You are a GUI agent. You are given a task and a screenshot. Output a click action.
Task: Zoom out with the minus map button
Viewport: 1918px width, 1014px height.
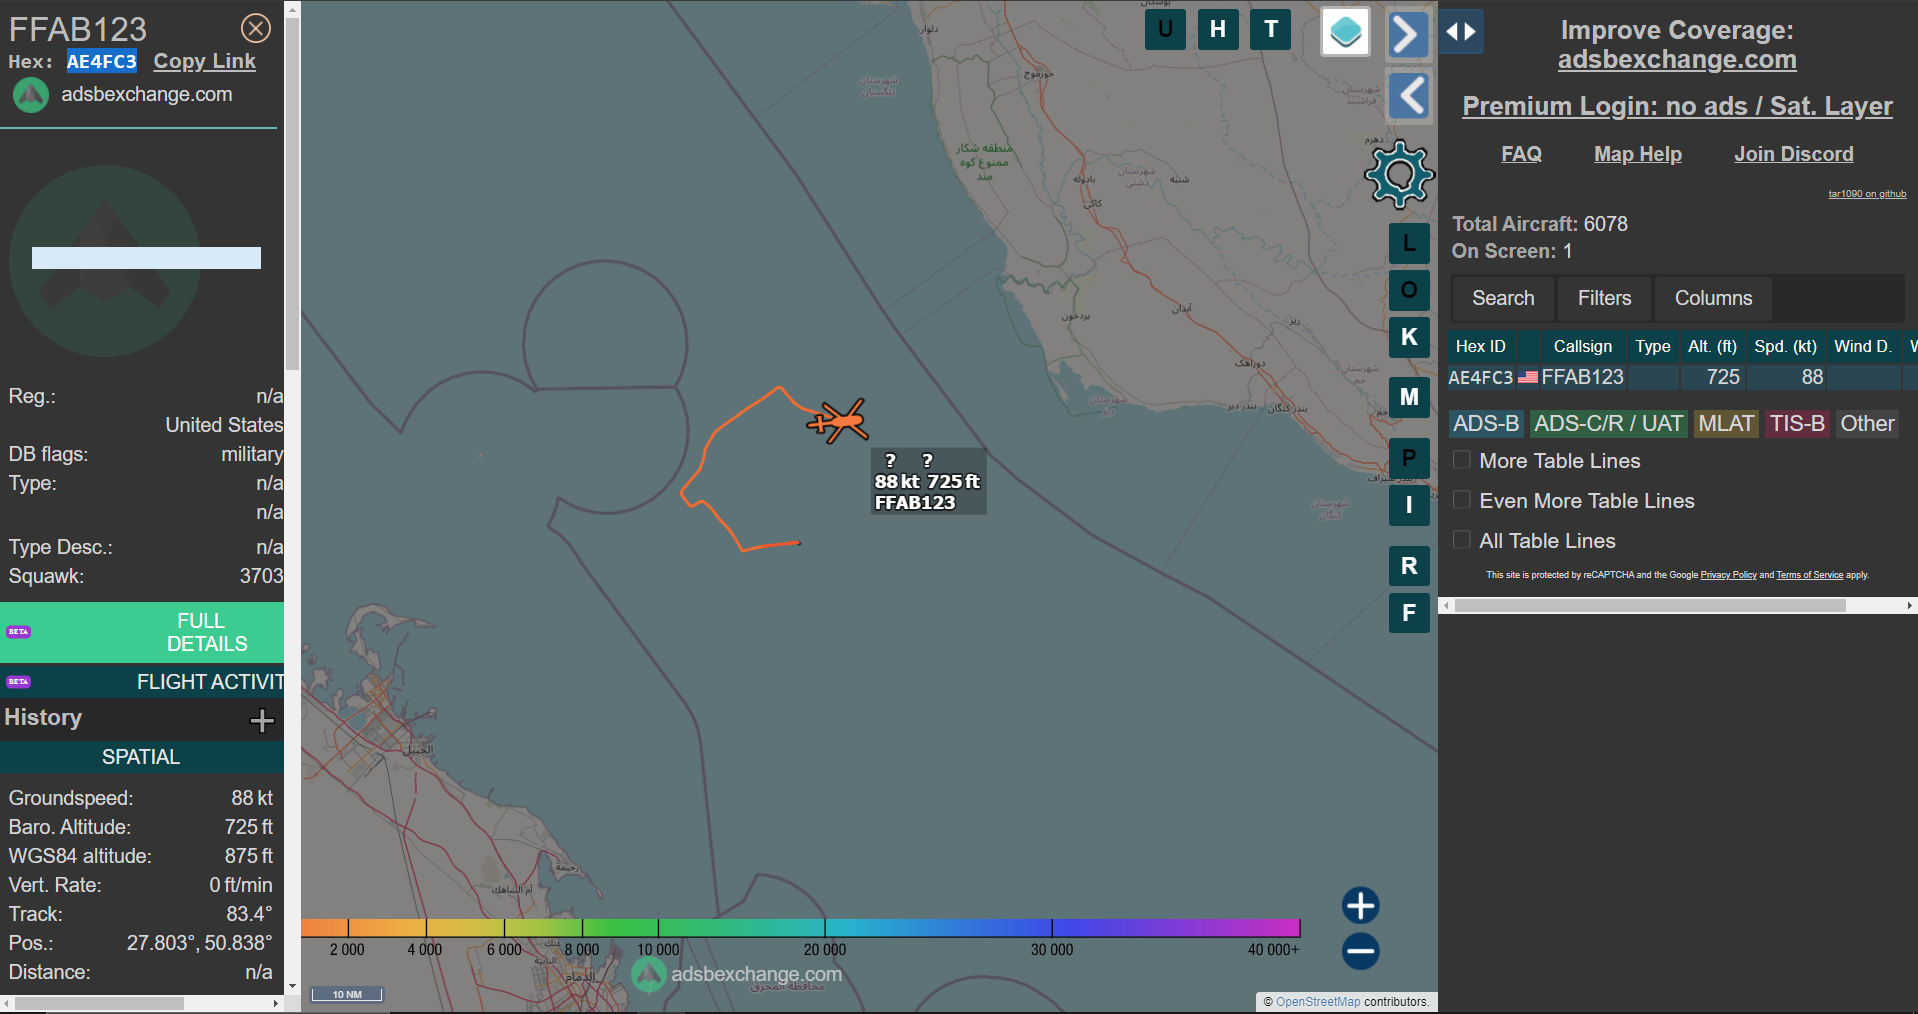1360,951
